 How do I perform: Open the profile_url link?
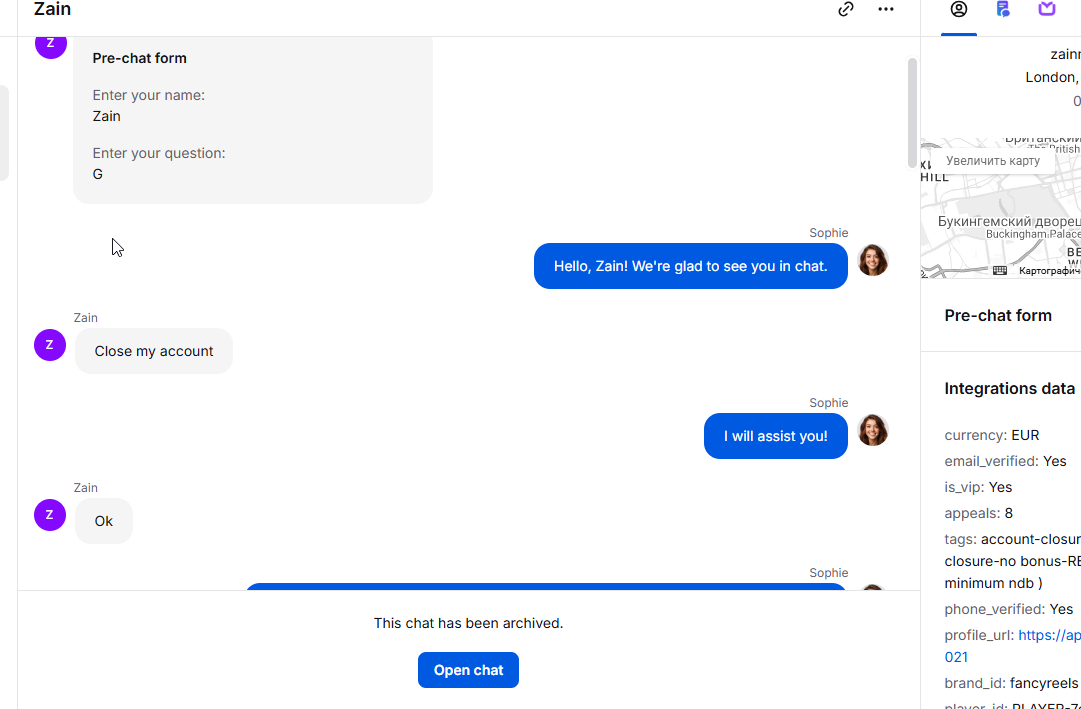point(1049,635)
